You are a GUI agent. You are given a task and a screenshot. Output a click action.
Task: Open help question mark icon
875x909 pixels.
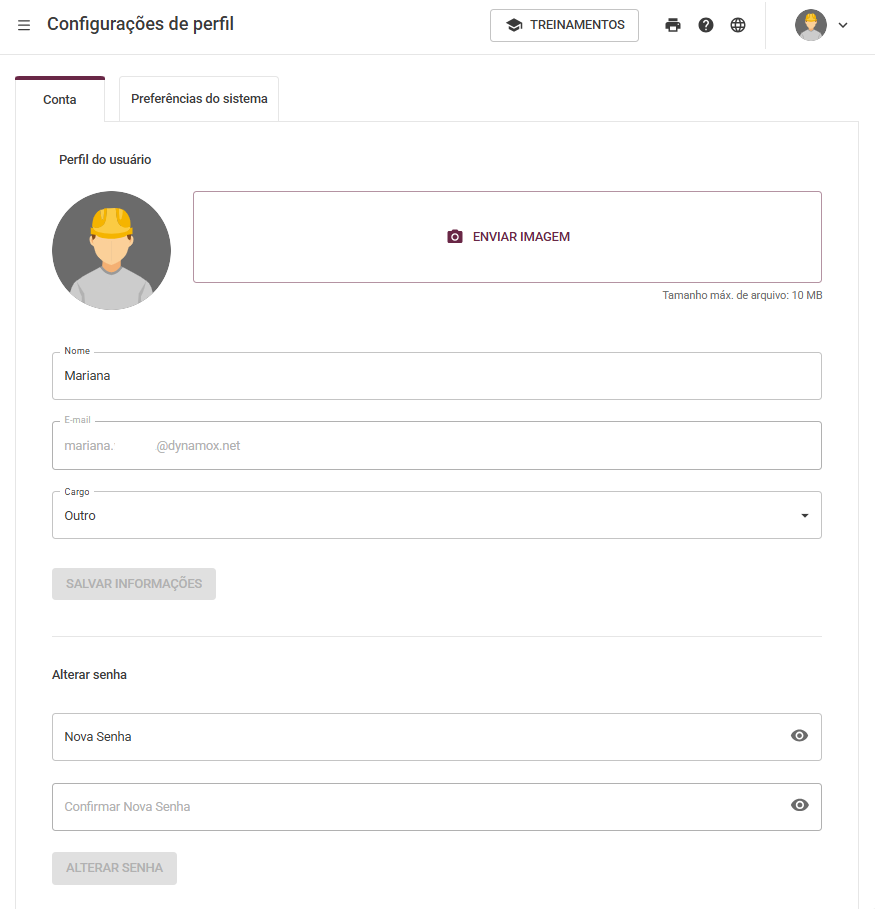706,25
